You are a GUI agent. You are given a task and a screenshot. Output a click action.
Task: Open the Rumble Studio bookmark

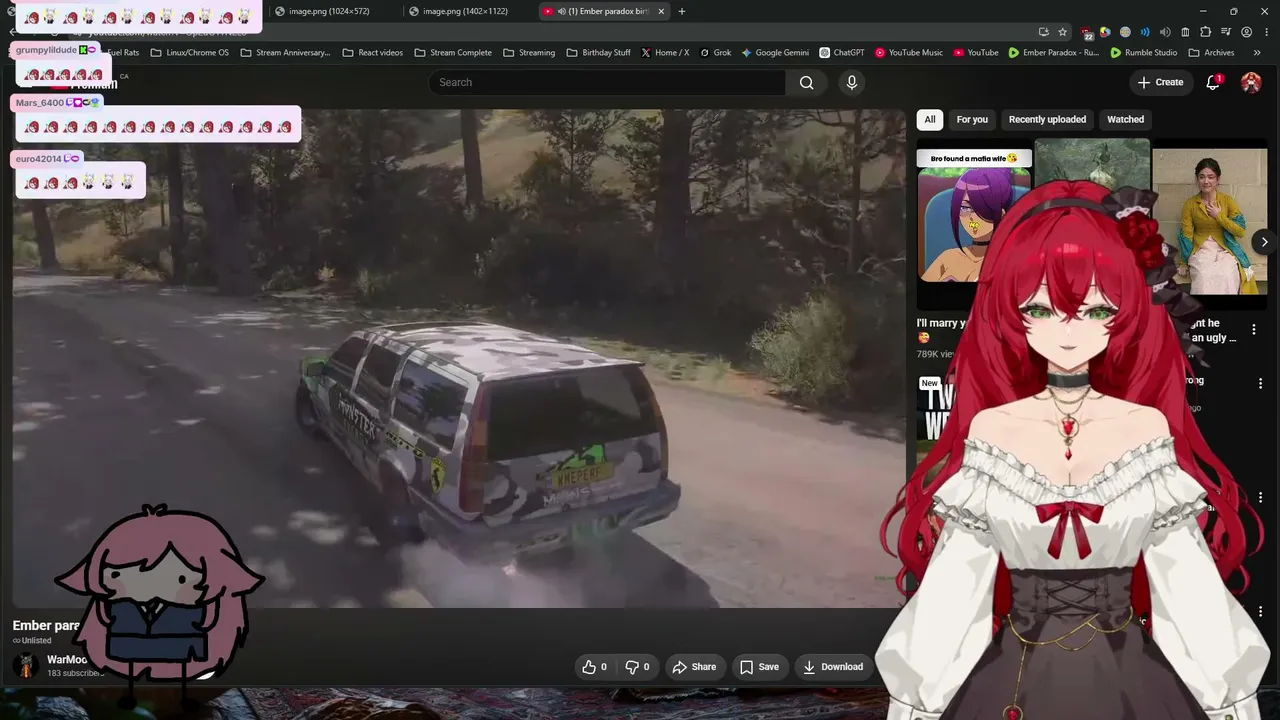[1144, 52]
